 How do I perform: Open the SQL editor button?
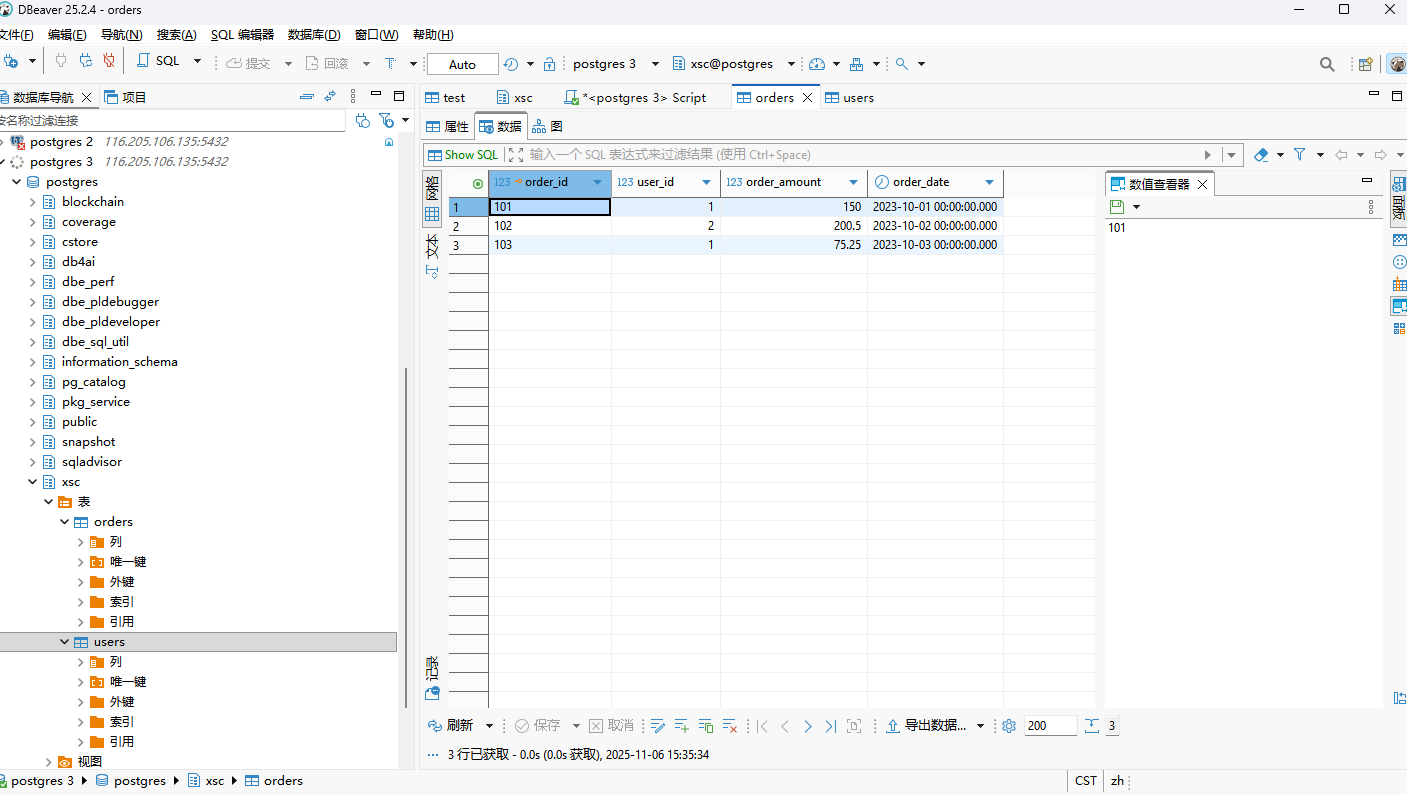pos(158,62)
